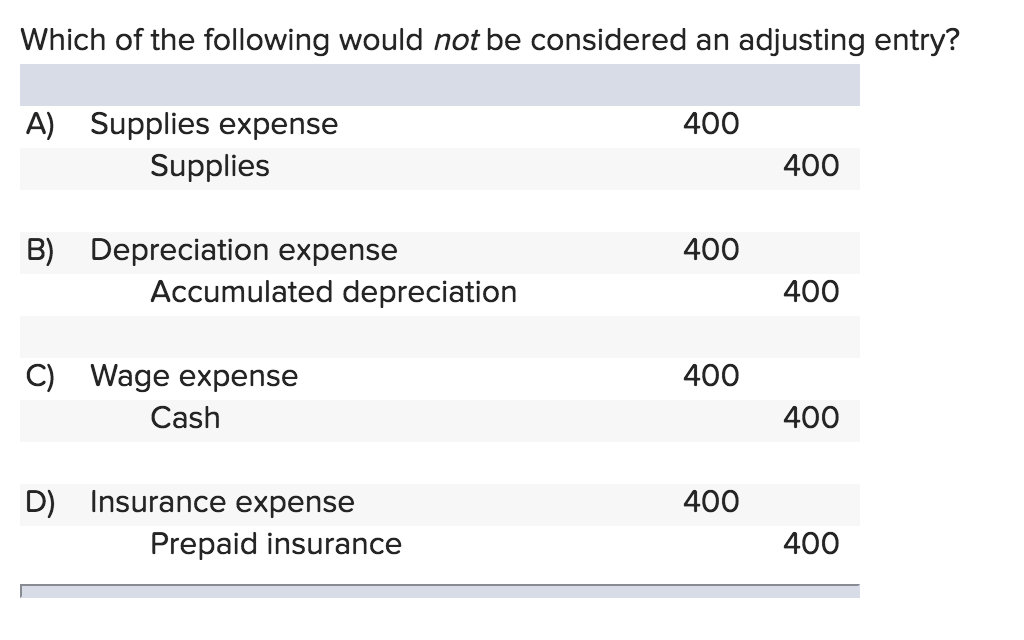
Task: Click the 400 credit for Accumulated depreciation
Action: [x=811, y=292]
